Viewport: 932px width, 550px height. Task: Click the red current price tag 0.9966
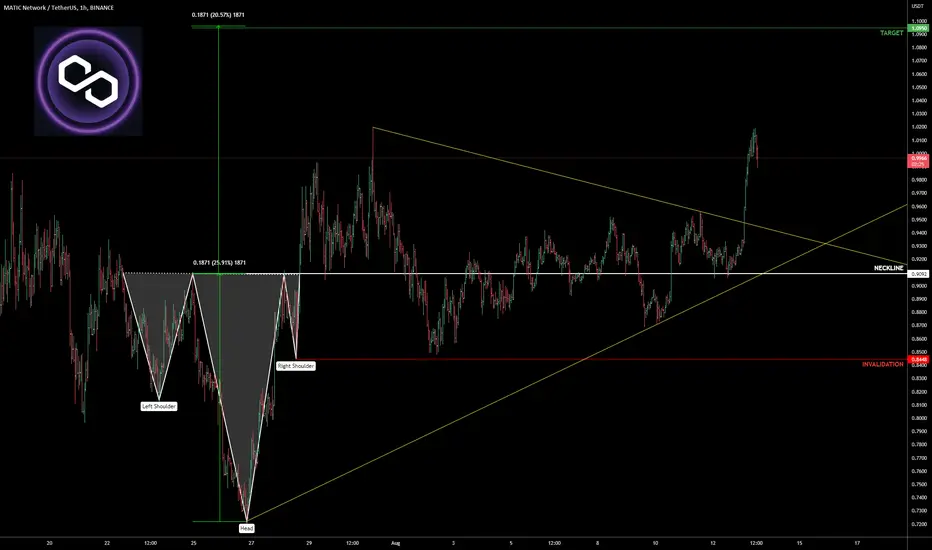coord(919,161)
